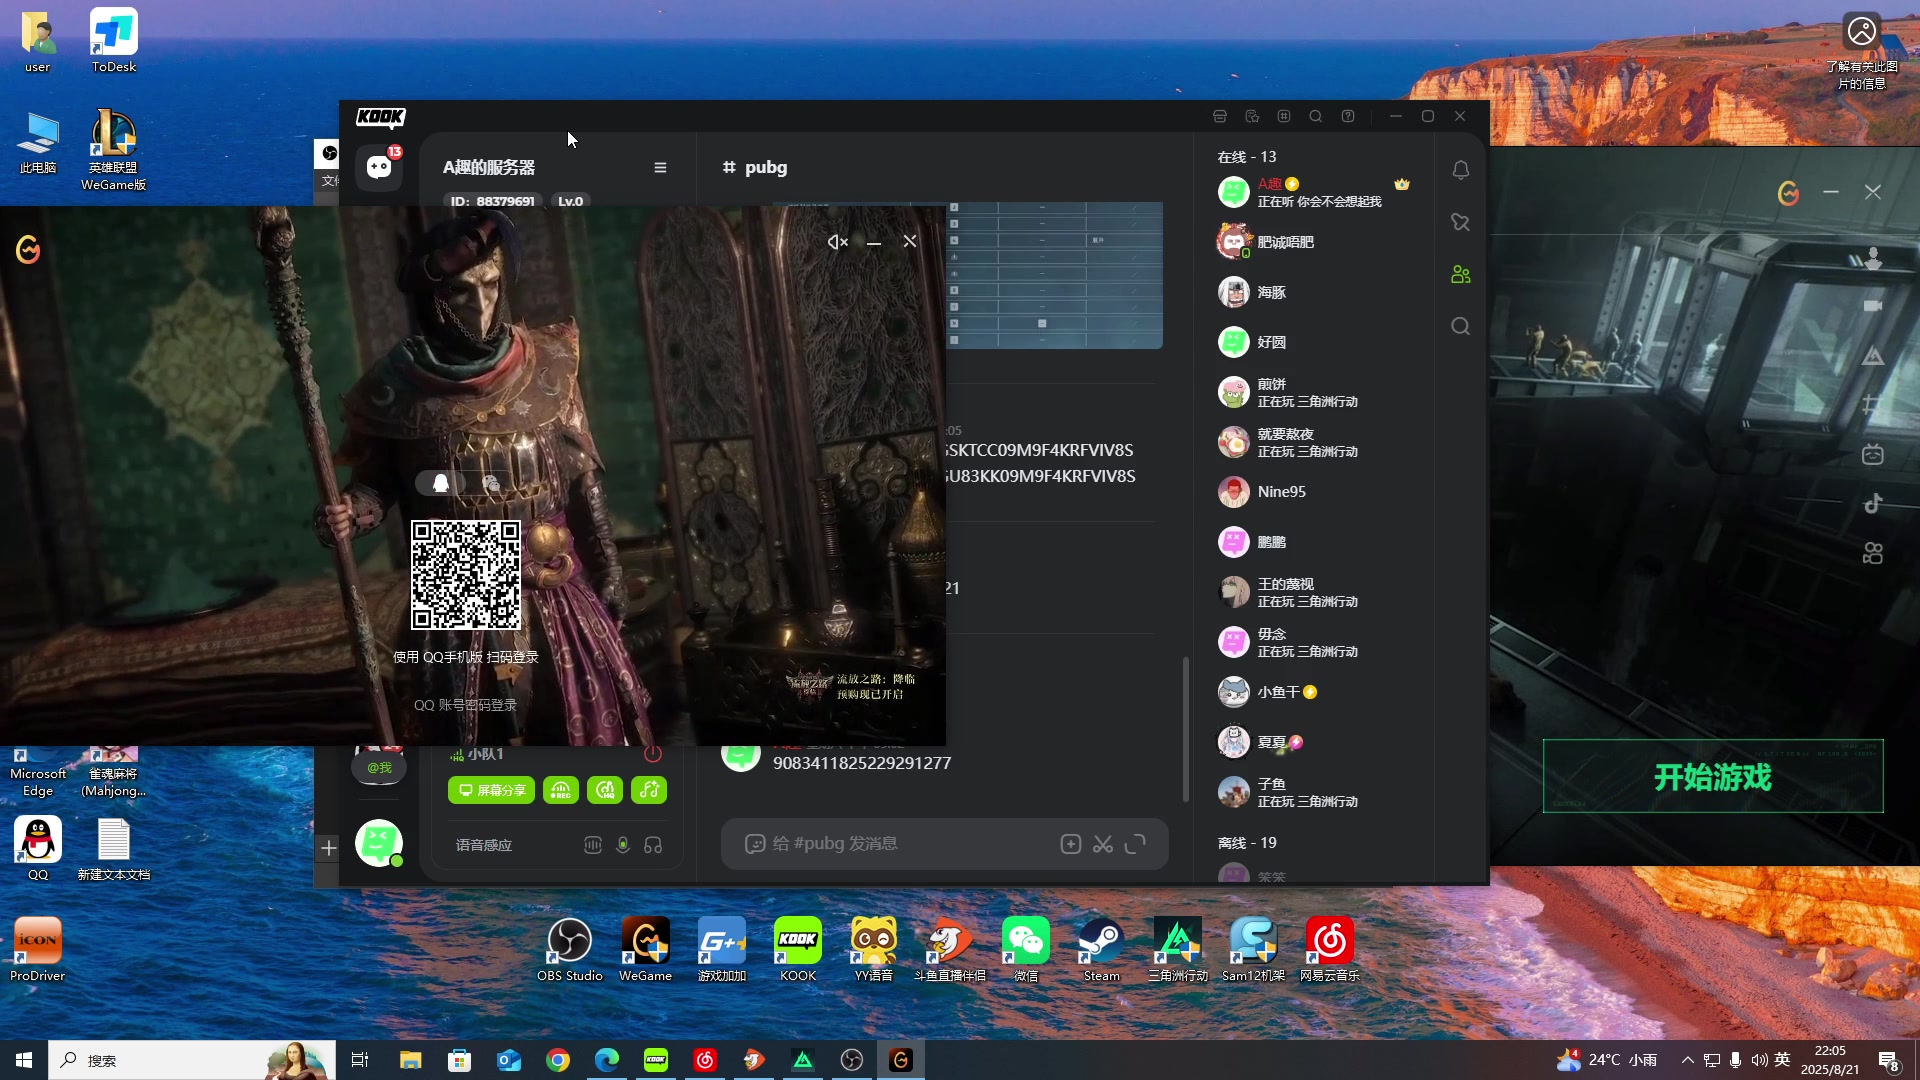The width and height of the screenshot is (1920, 1080).
Task: Switch to WeChat login tab in launcher
Action: pos(490,484)
